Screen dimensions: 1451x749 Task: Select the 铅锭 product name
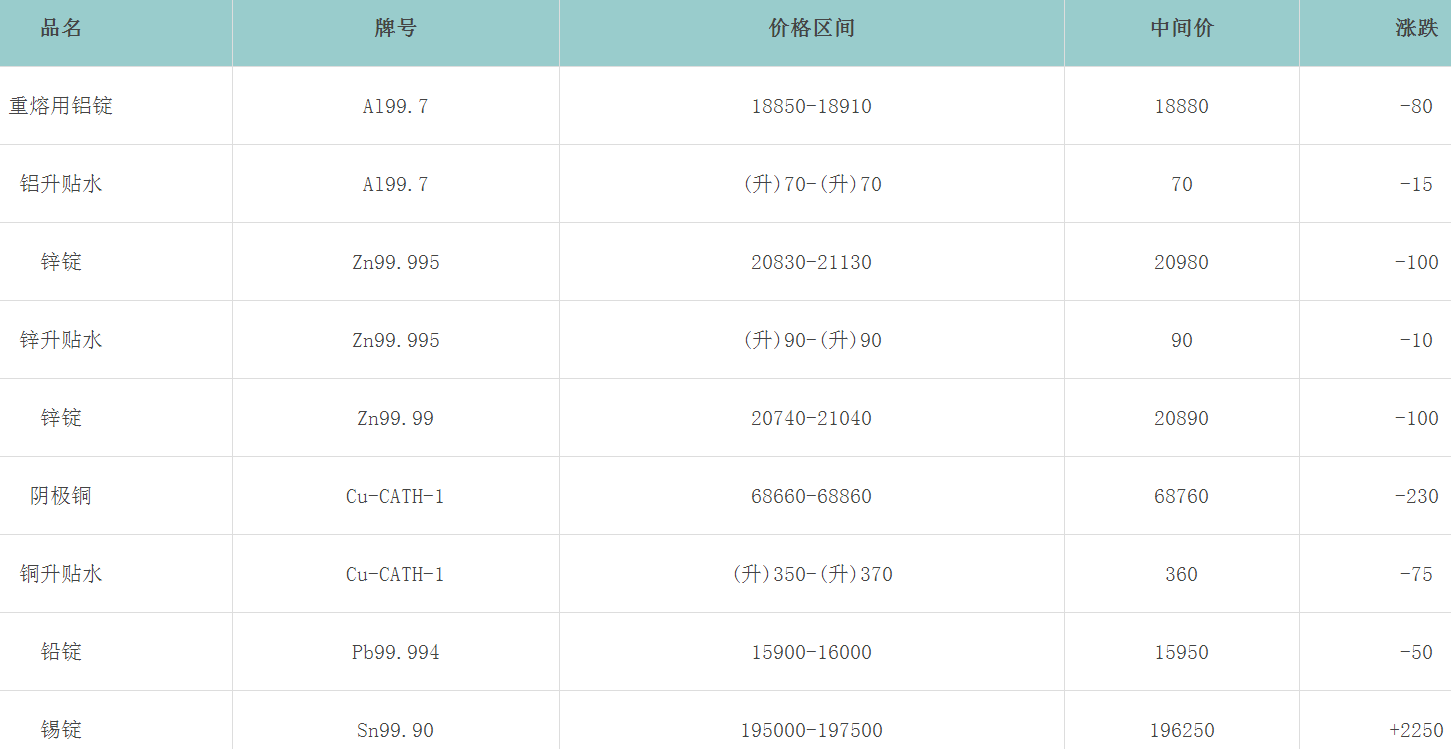click(x=61, y=652)
